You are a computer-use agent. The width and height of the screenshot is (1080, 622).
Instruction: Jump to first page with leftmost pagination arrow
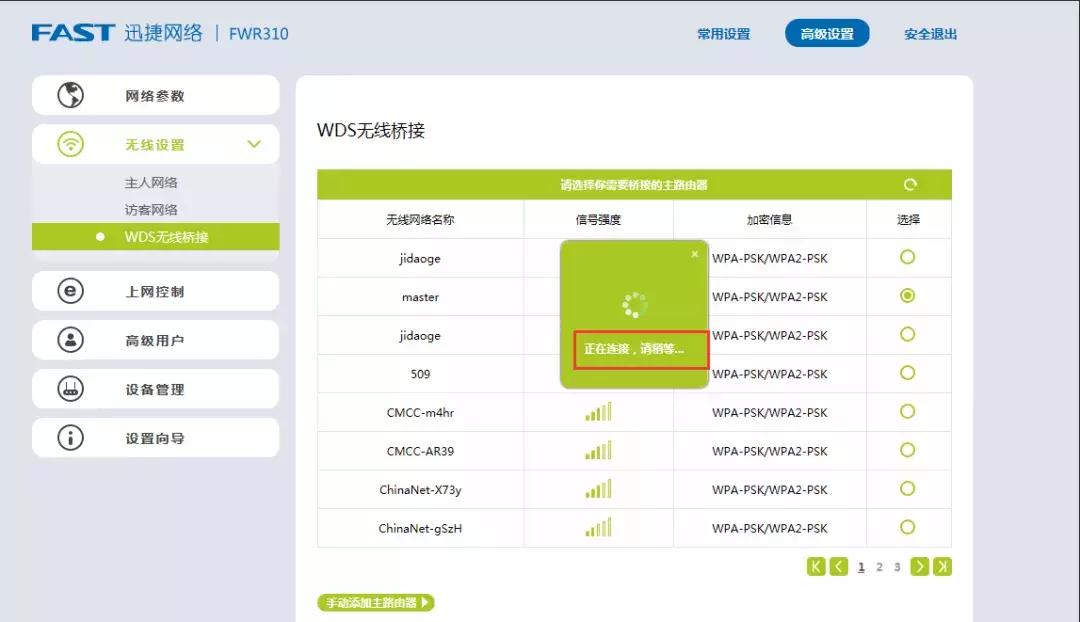pyautogui.click(x=817, y=566)
